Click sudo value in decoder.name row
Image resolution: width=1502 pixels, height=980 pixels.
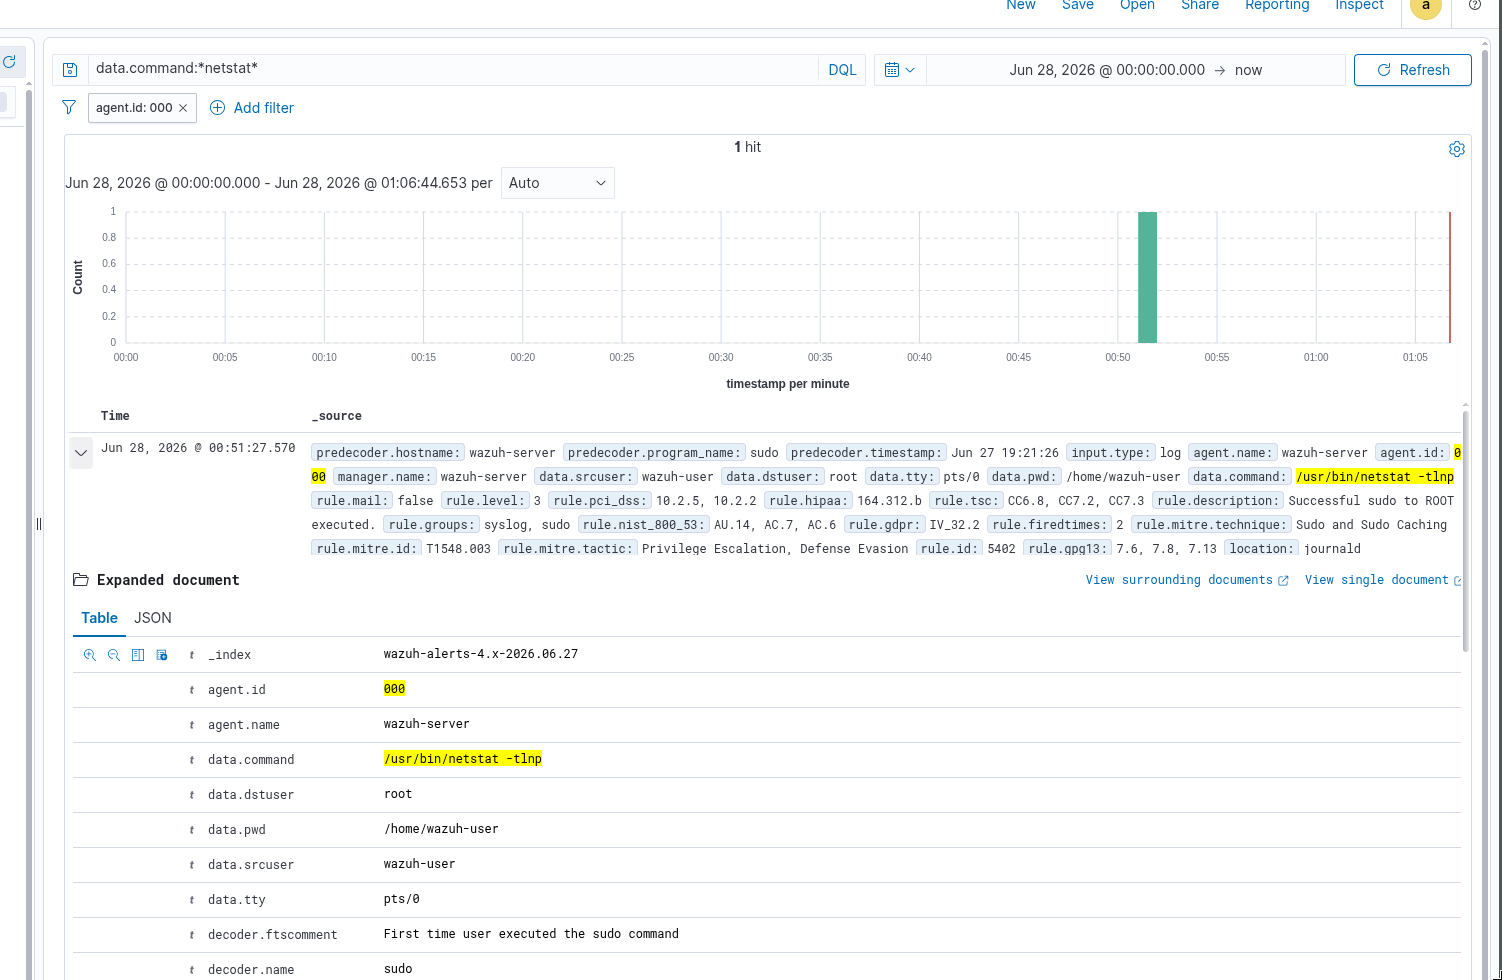[x=398, y=969]
